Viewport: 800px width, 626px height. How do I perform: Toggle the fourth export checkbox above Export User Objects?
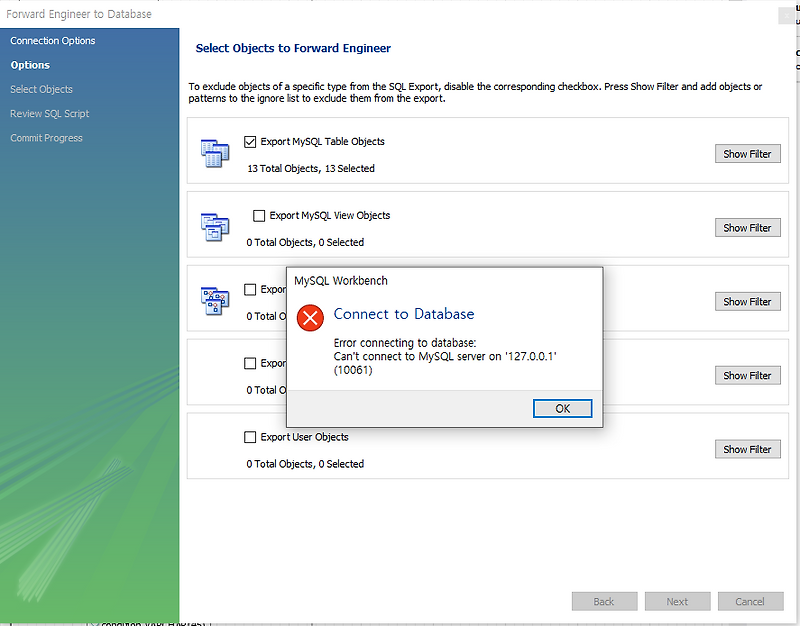(x=250, y=363)
